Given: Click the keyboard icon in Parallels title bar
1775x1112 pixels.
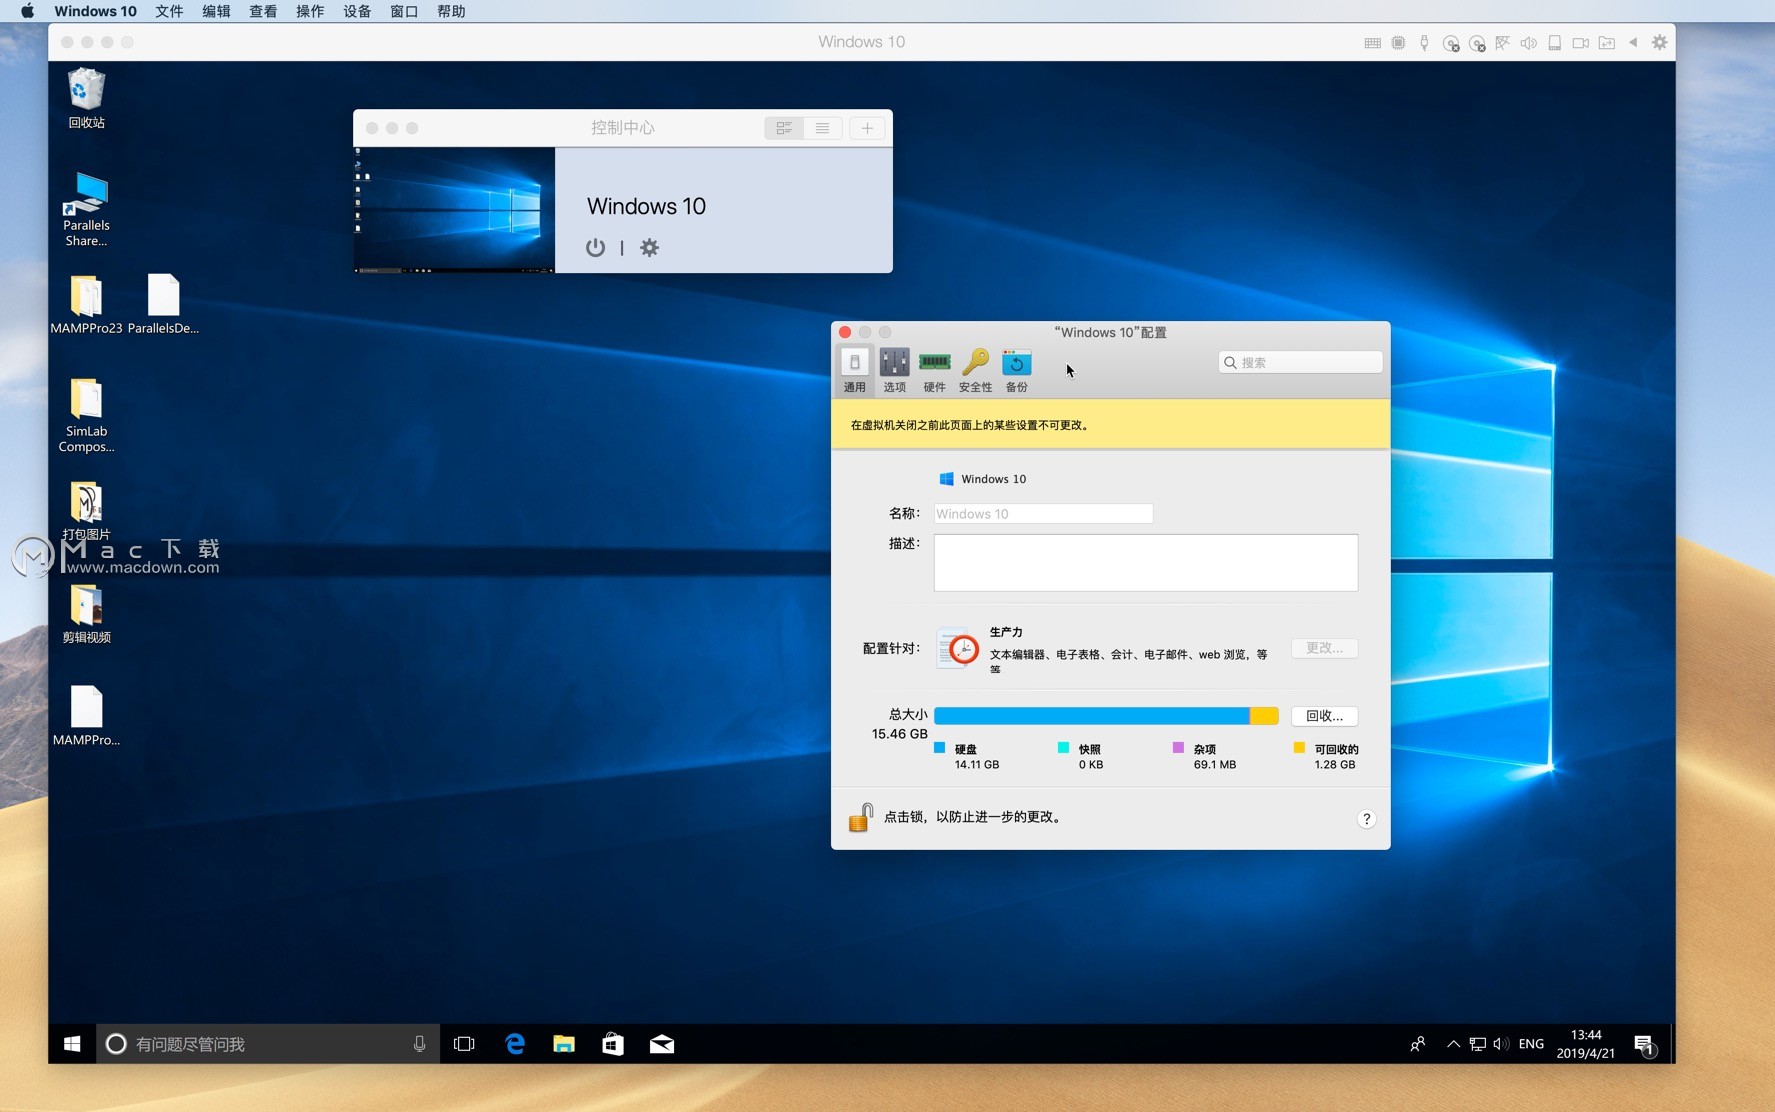Looking at the screenshot, I should tap(1372, 43).
